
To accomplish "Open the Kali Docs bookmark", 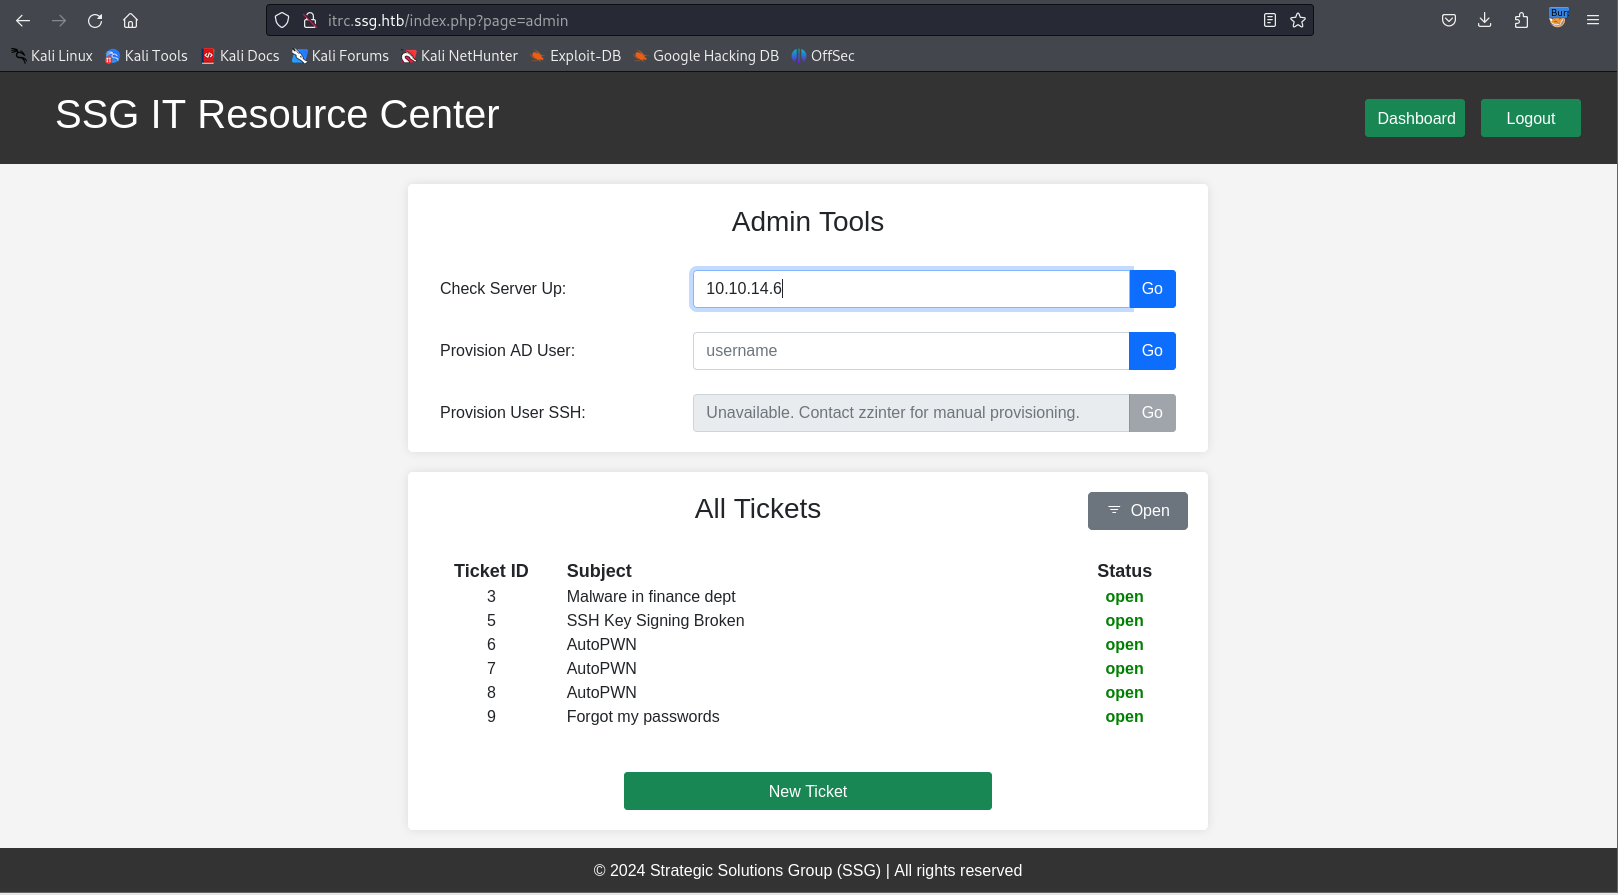I will 240,56.
